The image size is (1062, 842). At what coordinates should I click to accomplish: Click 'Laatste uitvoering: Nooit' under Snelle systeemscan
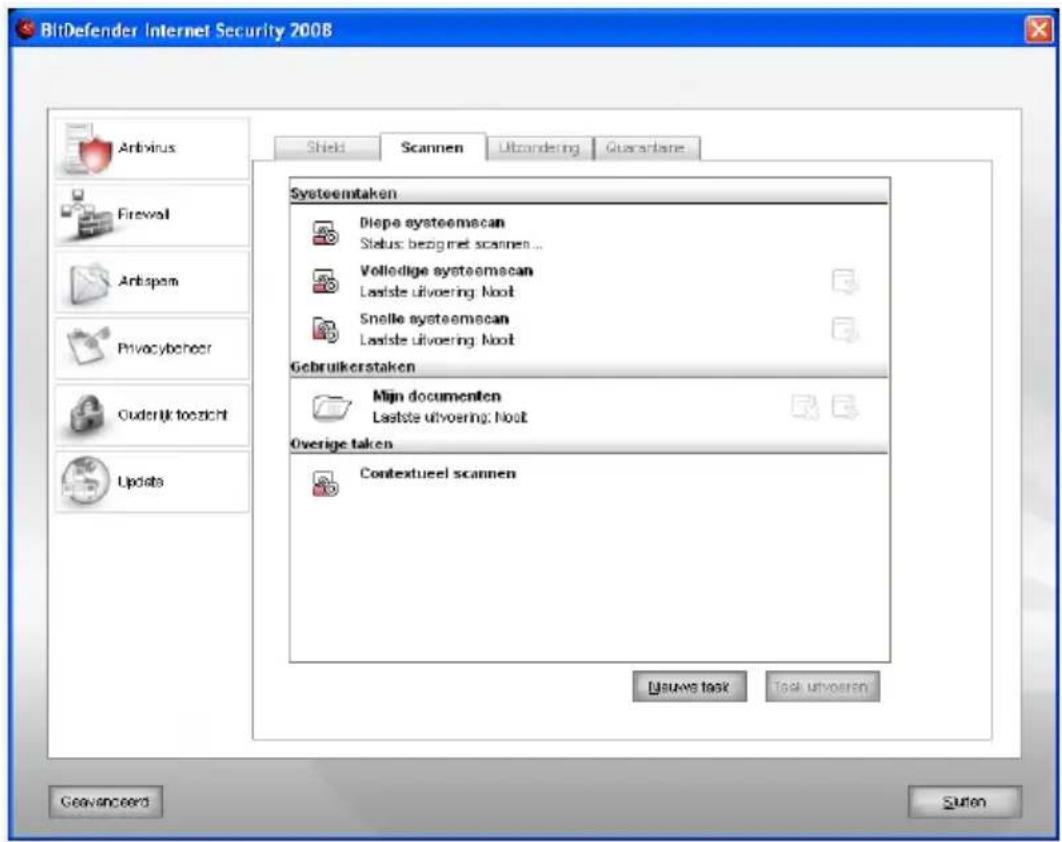pos(437,340)
